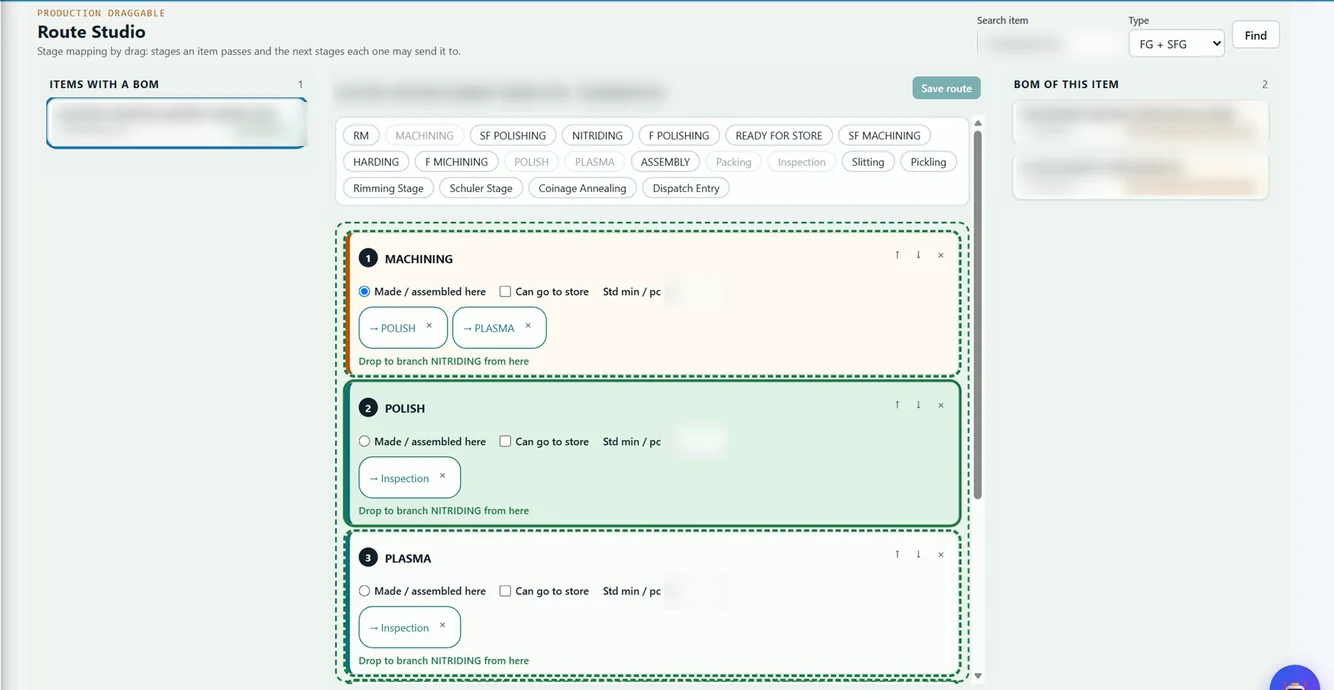Screen dimensions: 1334x690
Task: Pick the RM stage chip
Action: [361, 135]
